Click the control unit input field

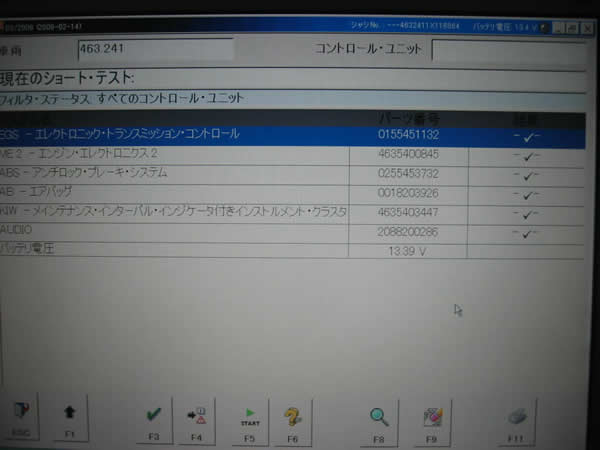tap(507, 49)
